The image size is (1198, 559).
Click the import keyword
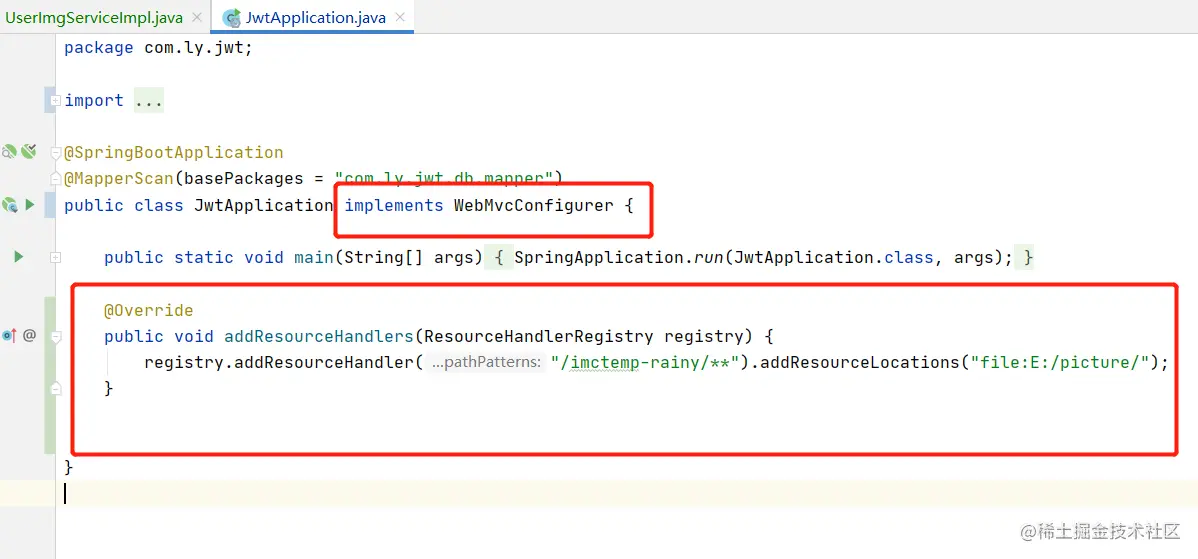pyautogui.click(x=94, y=100)
